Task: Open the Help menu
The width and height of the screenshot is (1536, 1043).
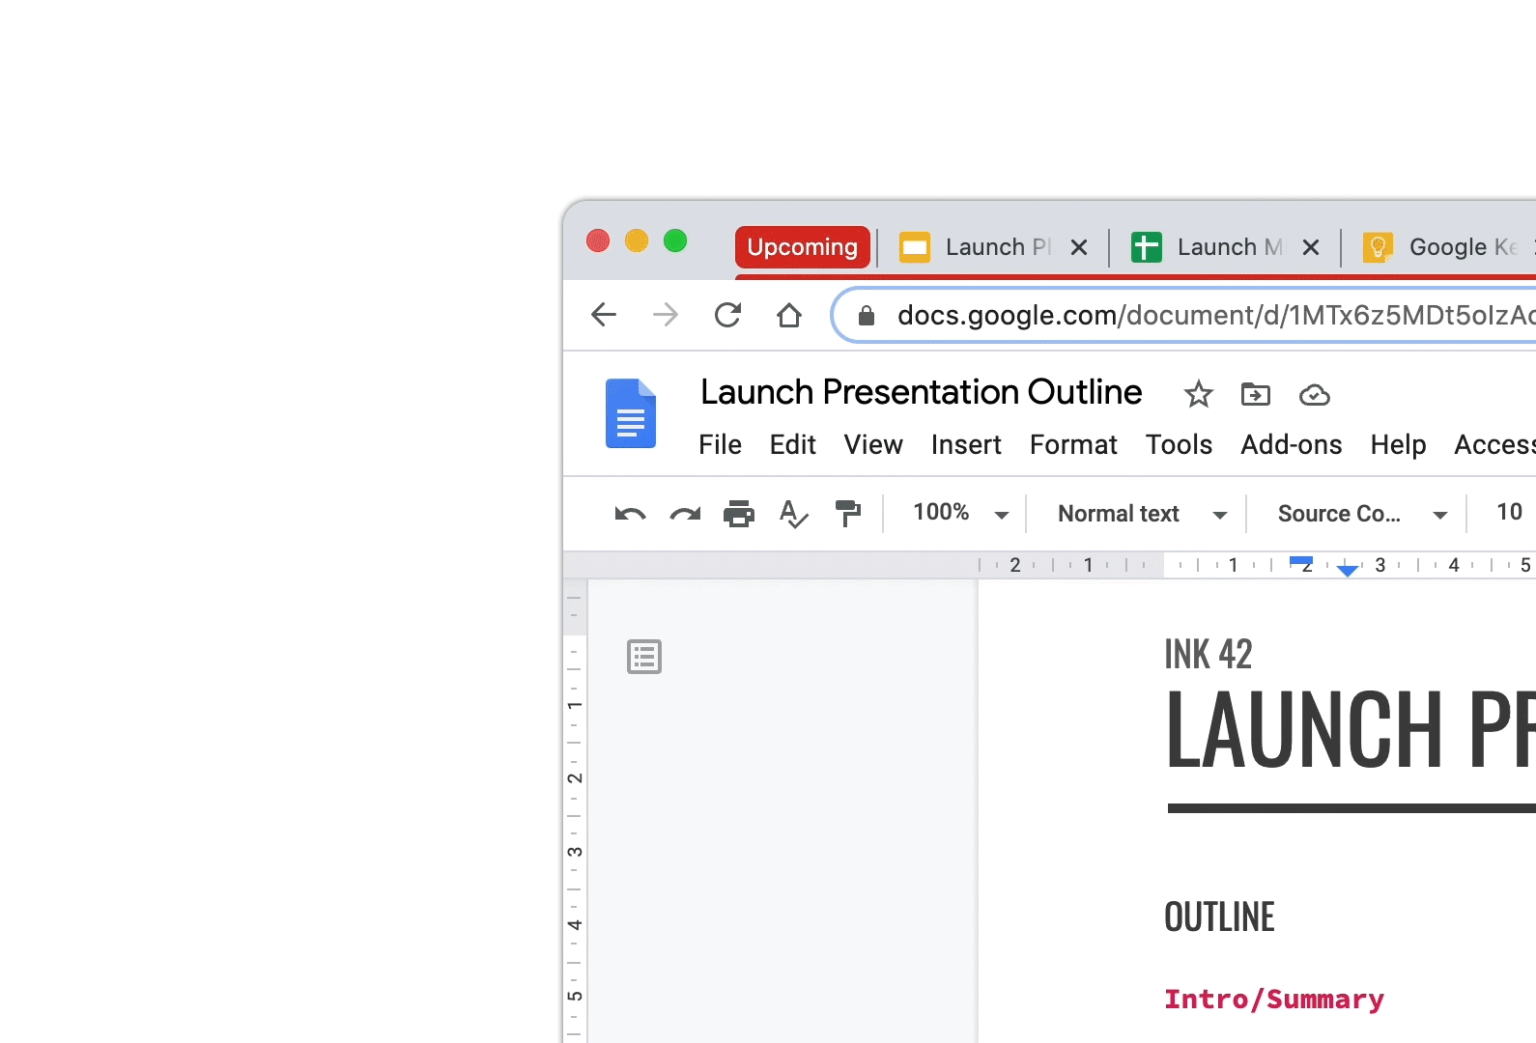Action: coord(1398,445)
